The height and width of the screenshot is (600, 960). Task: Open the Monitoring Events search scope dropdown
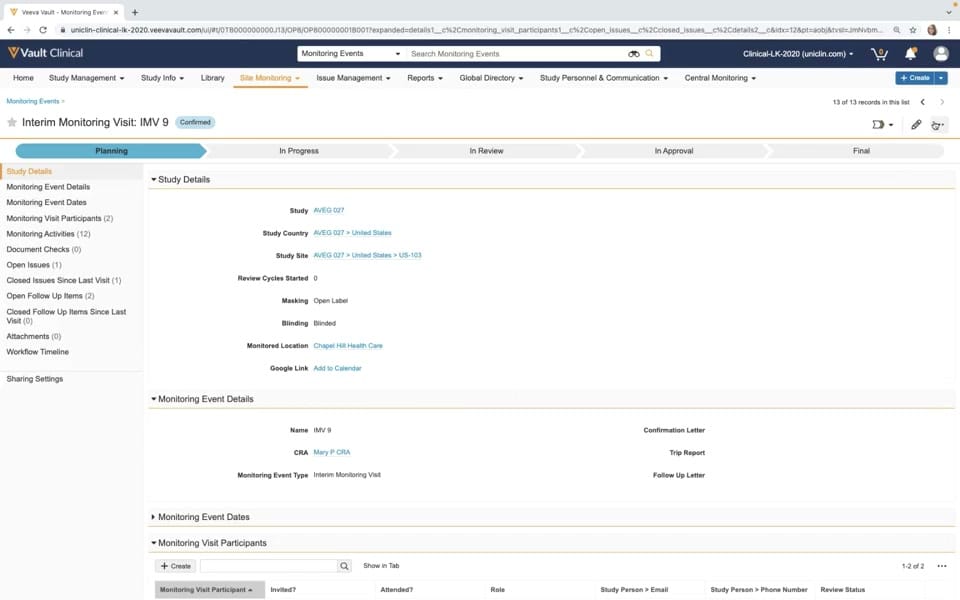[351, 54]
